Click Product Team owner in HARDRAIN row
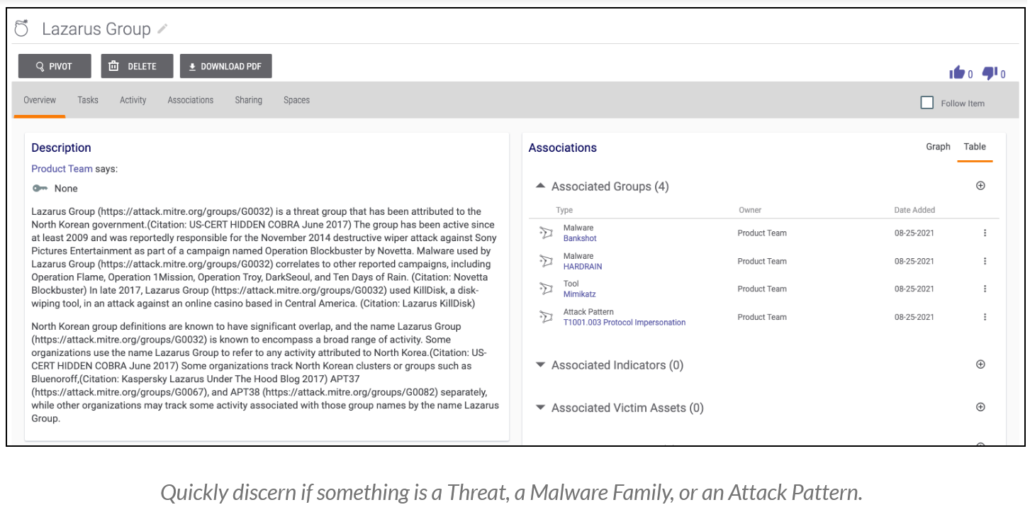The image size is (1030, 517). tap(761, 261)
